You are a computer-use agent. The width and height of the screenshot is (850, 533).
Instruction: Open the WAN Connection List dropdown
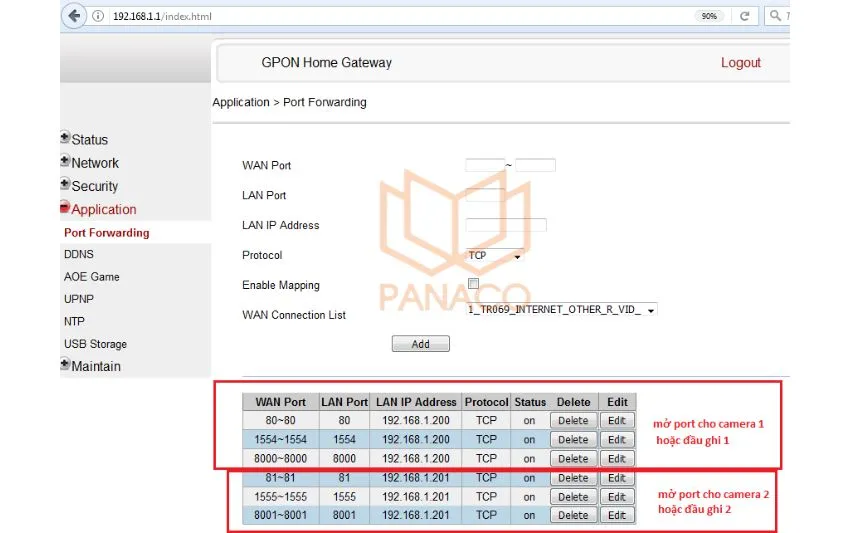click(x=562, y=310)
